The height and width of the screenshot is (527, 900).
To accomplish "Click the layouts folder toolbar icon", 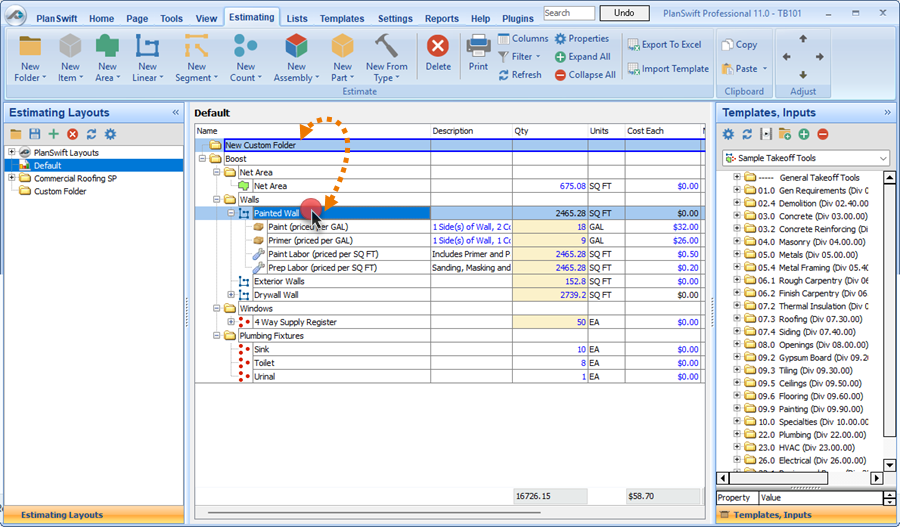I will pos(16,134).
